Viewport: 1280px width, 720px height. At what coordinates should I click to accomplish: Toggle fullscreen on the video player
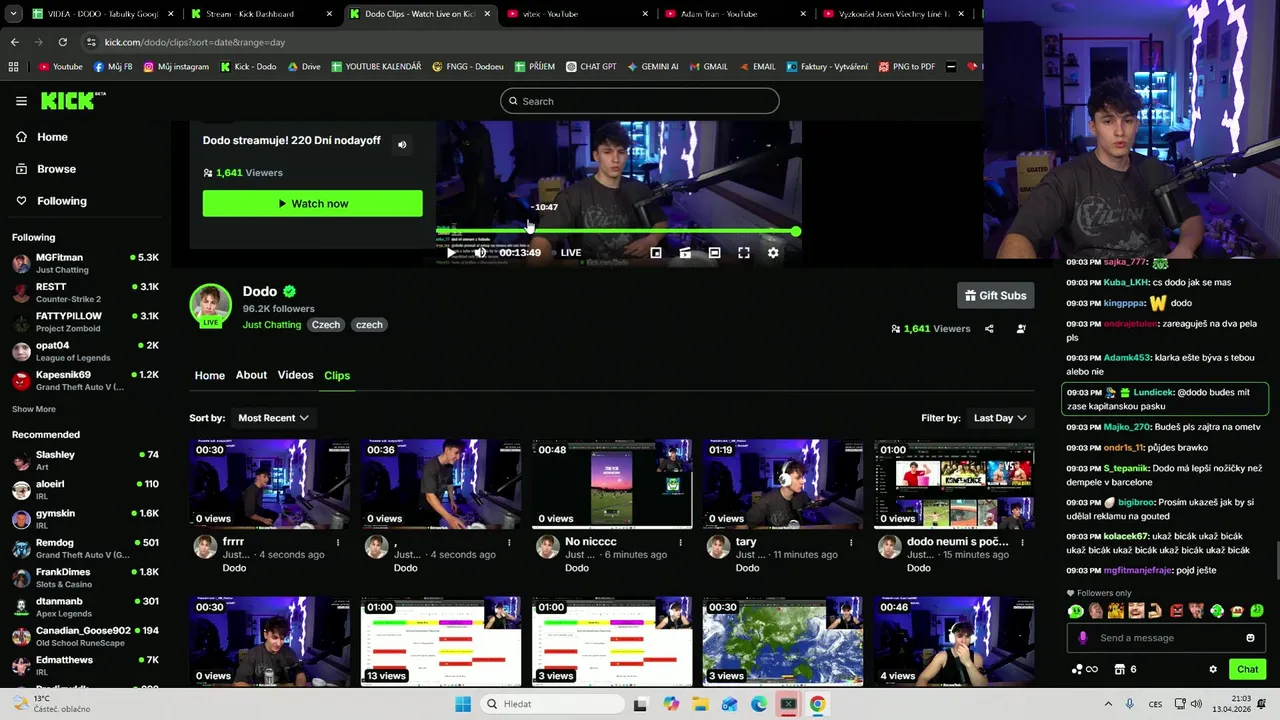click(x=744, y=253)
